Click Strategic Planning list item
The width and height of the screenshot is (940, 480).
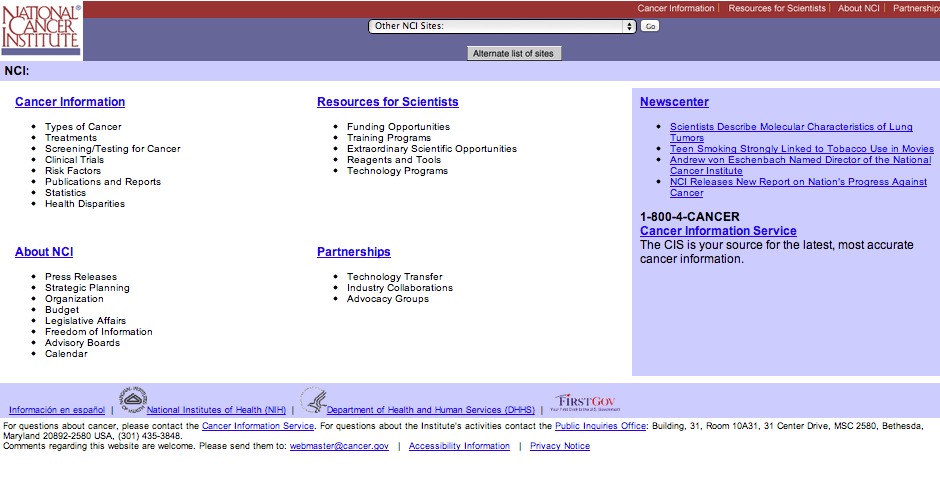click(88, 288)
